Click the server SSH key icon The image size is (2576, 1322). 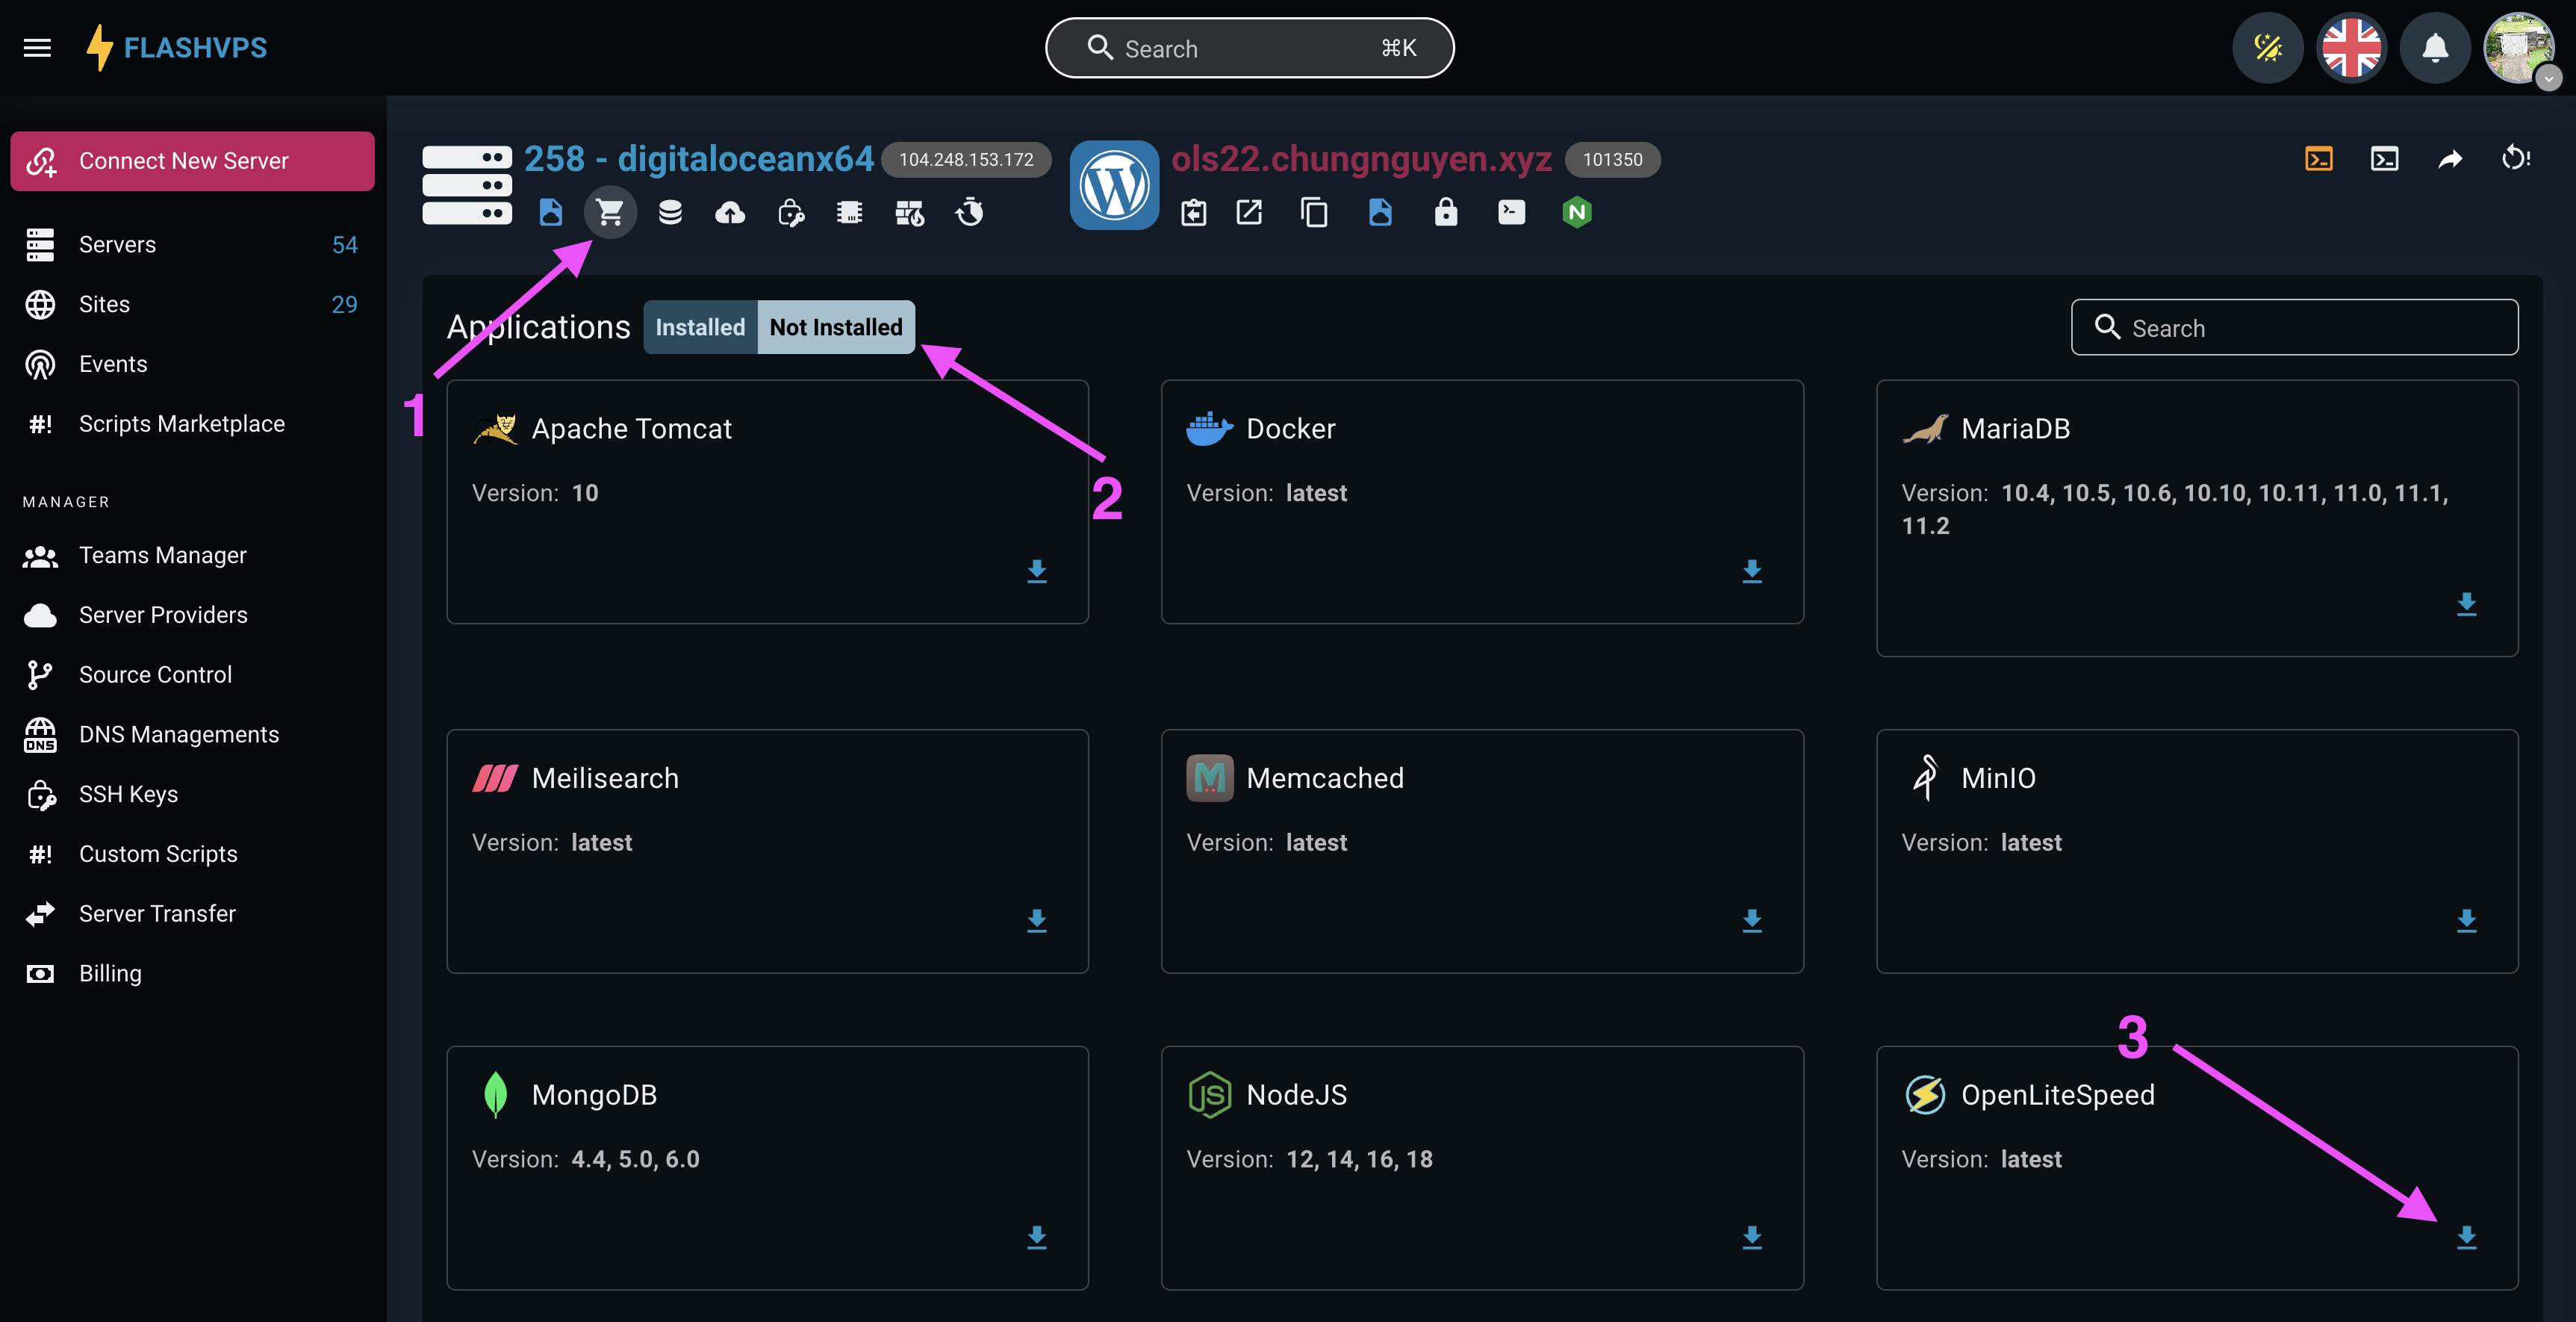pos(790,212)
